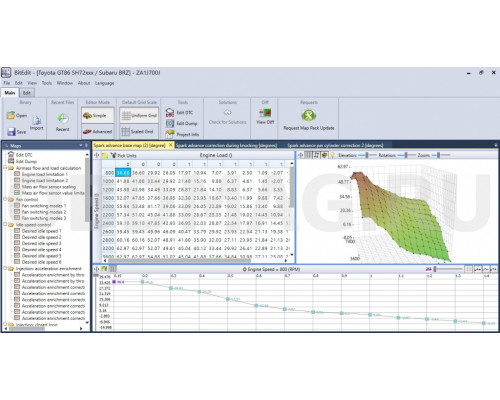Select Edit Dump in Maps tree
The width and height of the screenshot is (500, 400).
point(22,161)
